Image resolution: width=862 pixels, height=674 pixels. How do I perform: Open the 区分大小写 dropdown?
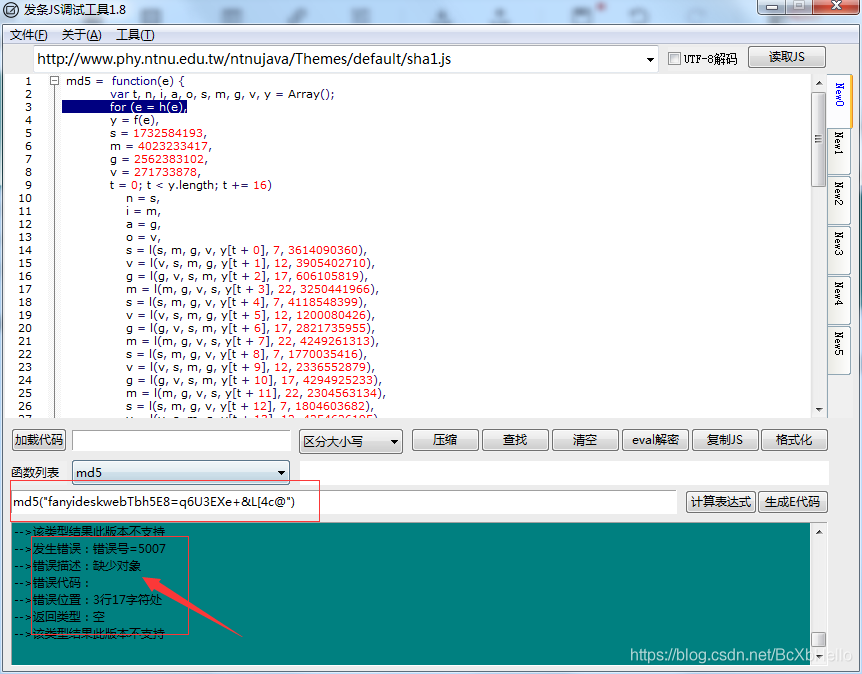tap(351, 441)
